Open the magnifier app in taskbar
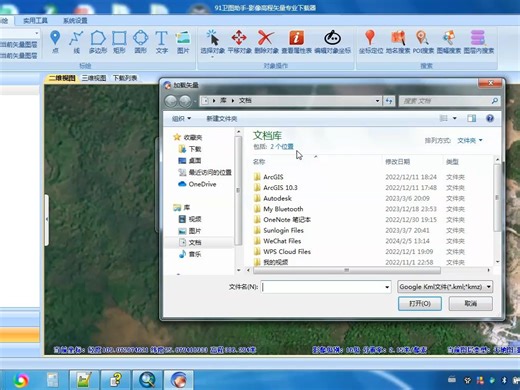520x390 pixels. (147, 380)
